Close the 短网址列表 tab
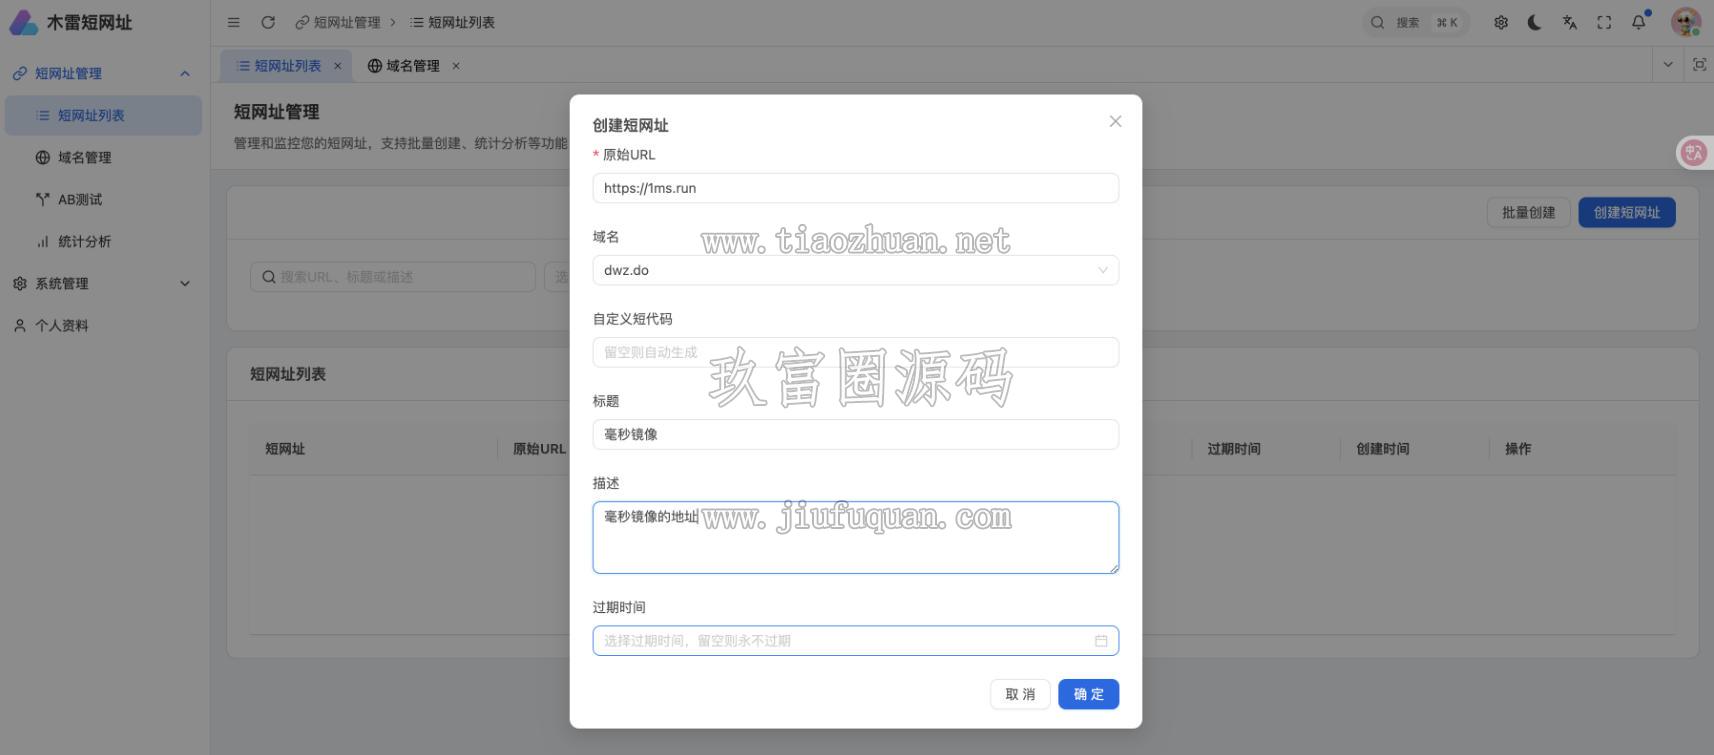Image resolution: width=1714 pixels, height=755 pixels. point(338,66)
